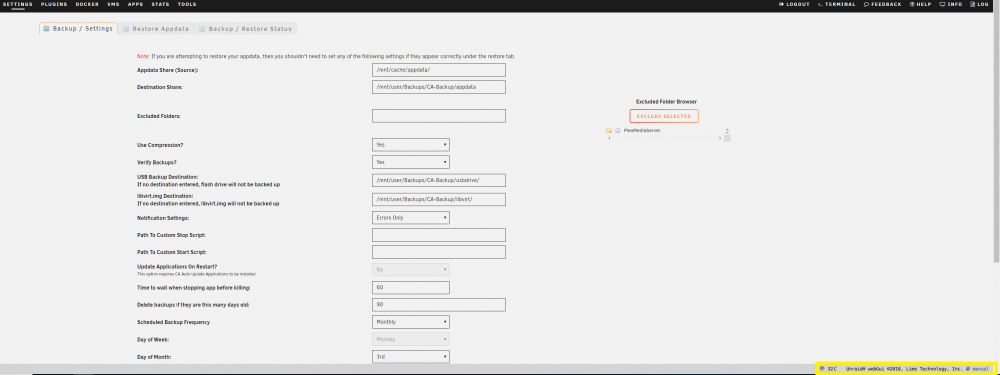
Task: Click folder browser scroll right arrow
Action: pos(721,138)
